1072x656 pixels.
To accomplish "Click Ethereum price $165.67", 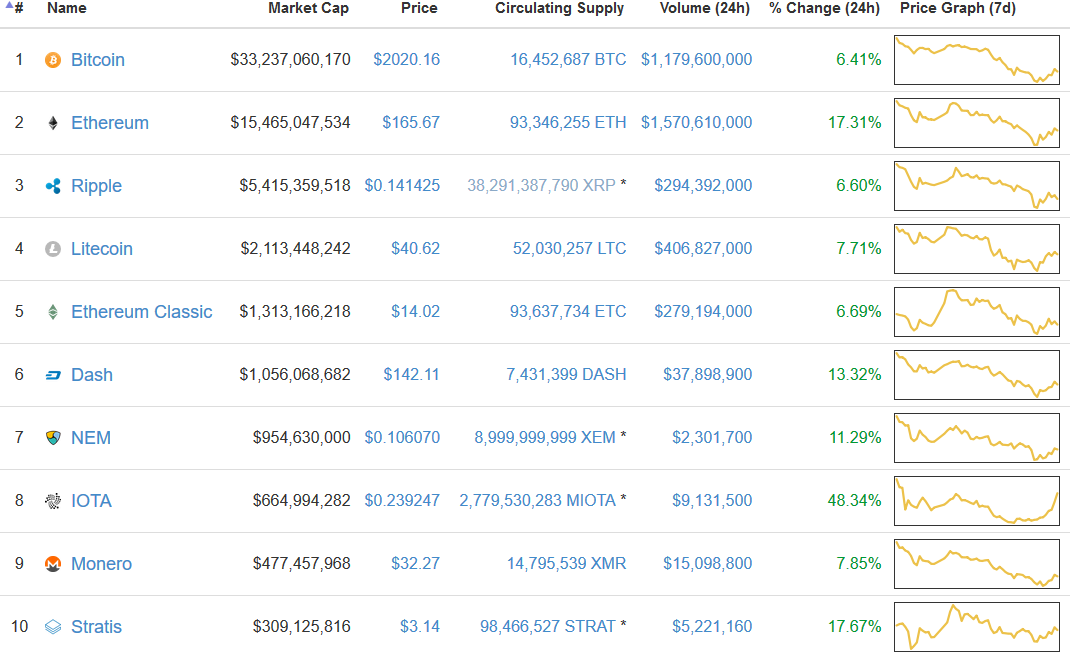I will pos(411,122).
